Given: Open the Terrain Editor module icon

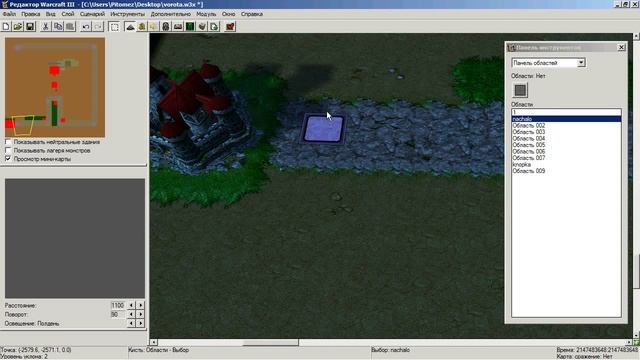Looking at the screenshot, I should 130,27.
